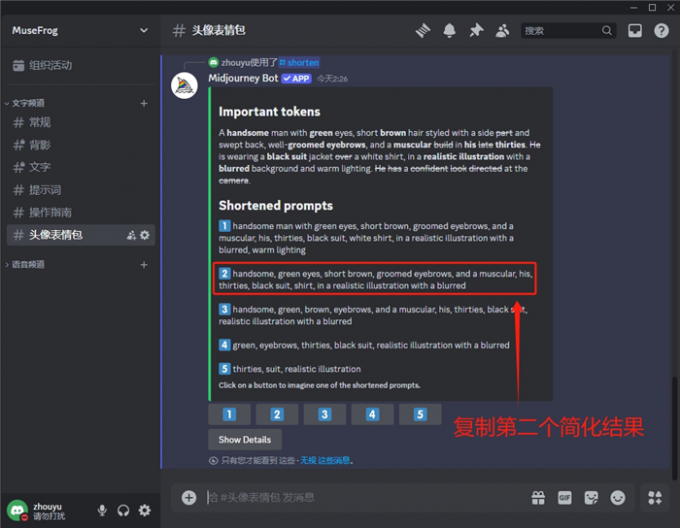The height and width of the screenshot is (528, 680).
Task: Click shortened prompt 1 text
Action: [366, 238]
